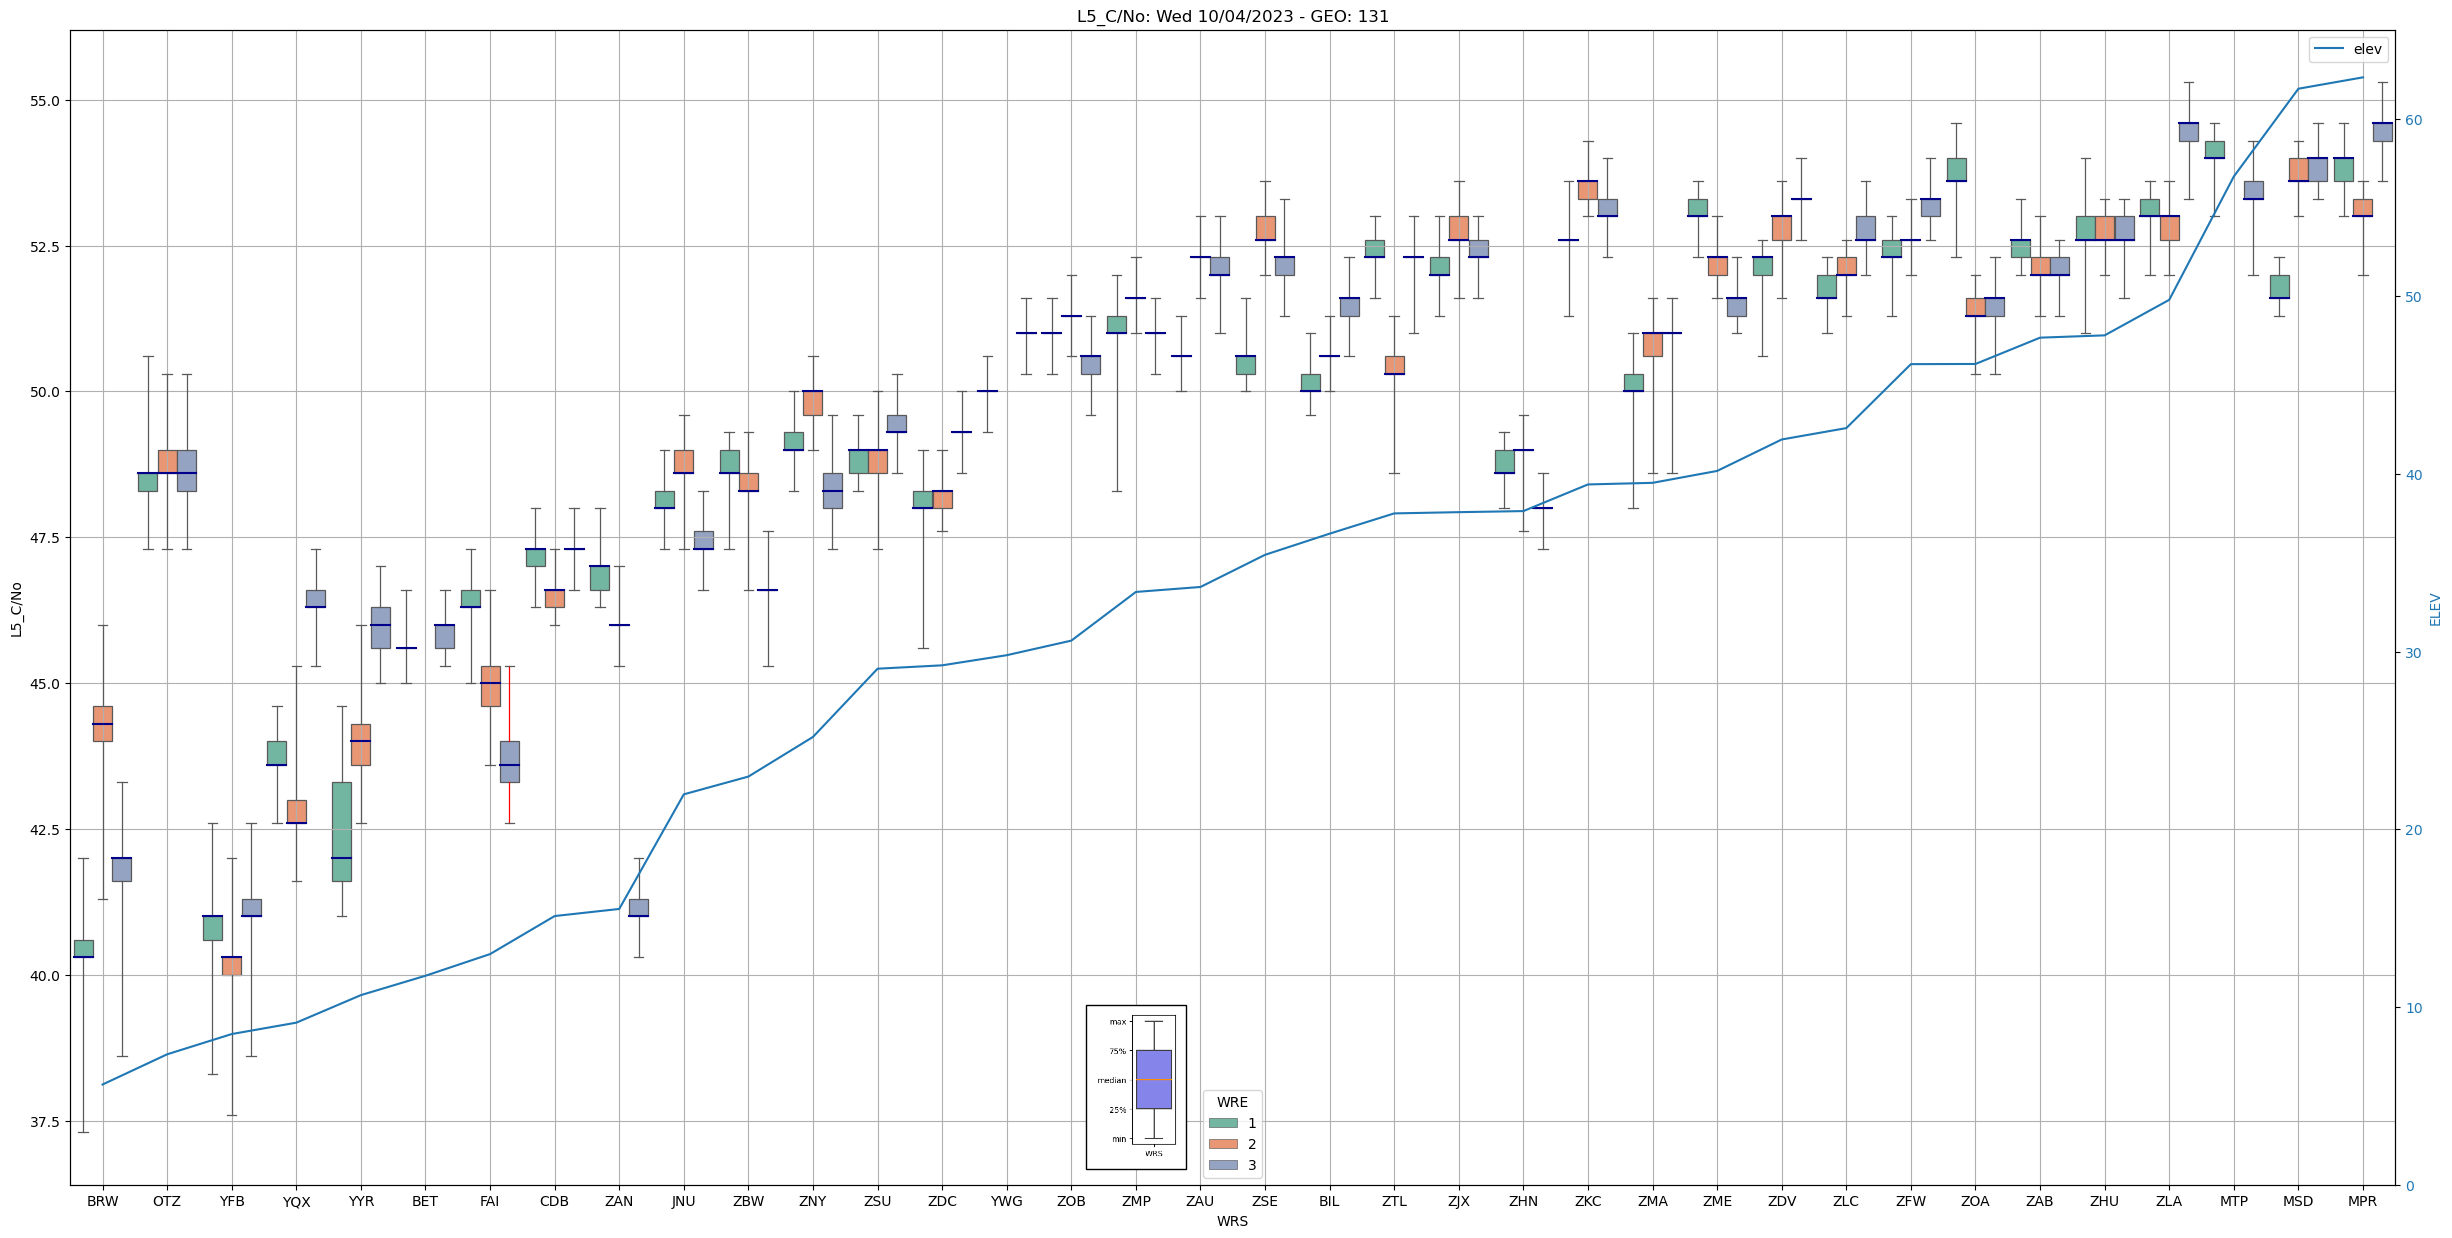This screenshot has width=2452, height=1238.
Task: Click the 'ZME' x-axis station label
Action: click(x=1717, y=1201)
